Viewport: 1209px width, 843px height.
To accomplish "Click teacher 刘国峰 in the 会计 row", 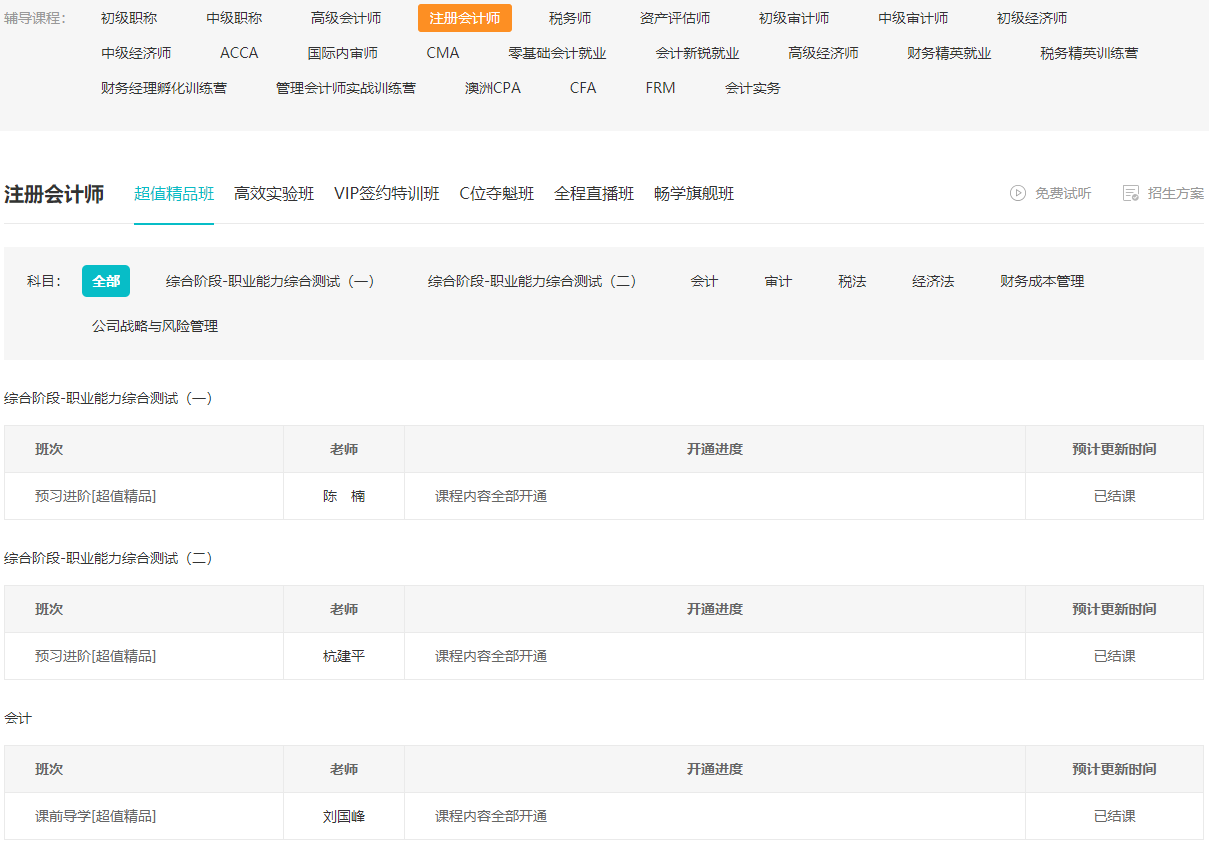I will [343, 816].
